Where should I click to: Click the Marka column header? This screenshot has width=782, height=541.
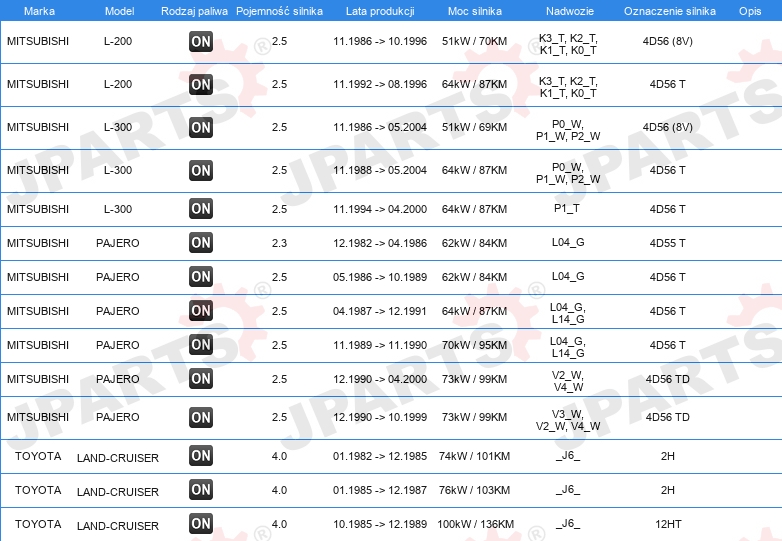[x=39, y=11]
